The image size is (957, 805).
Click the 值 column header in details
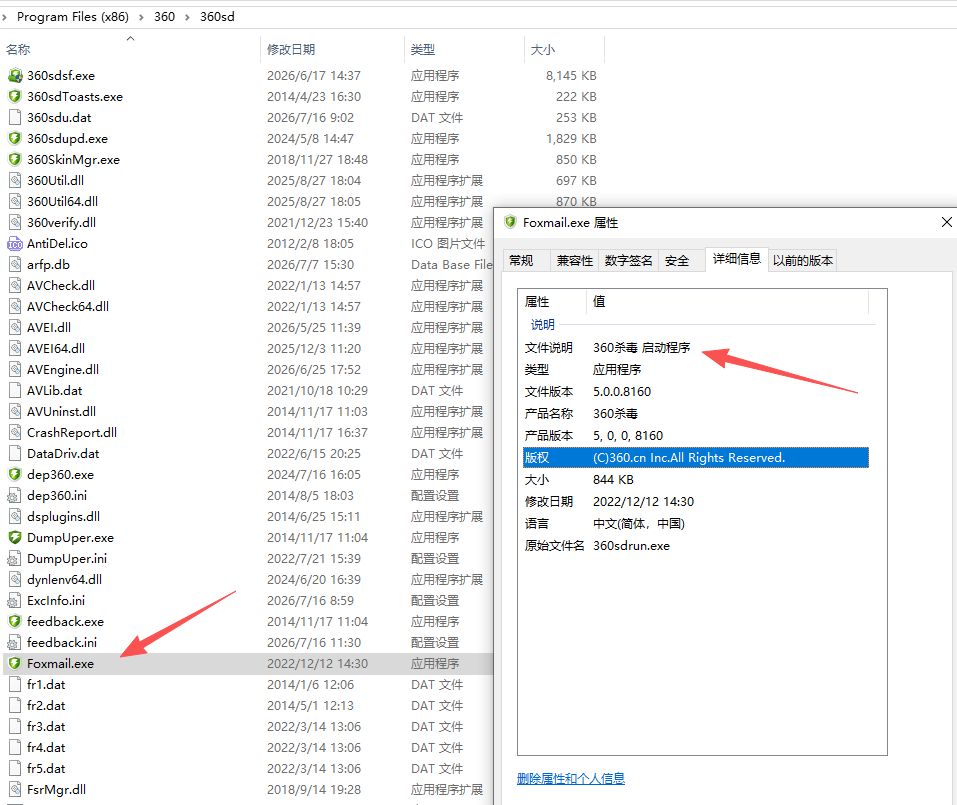[728, 301]
